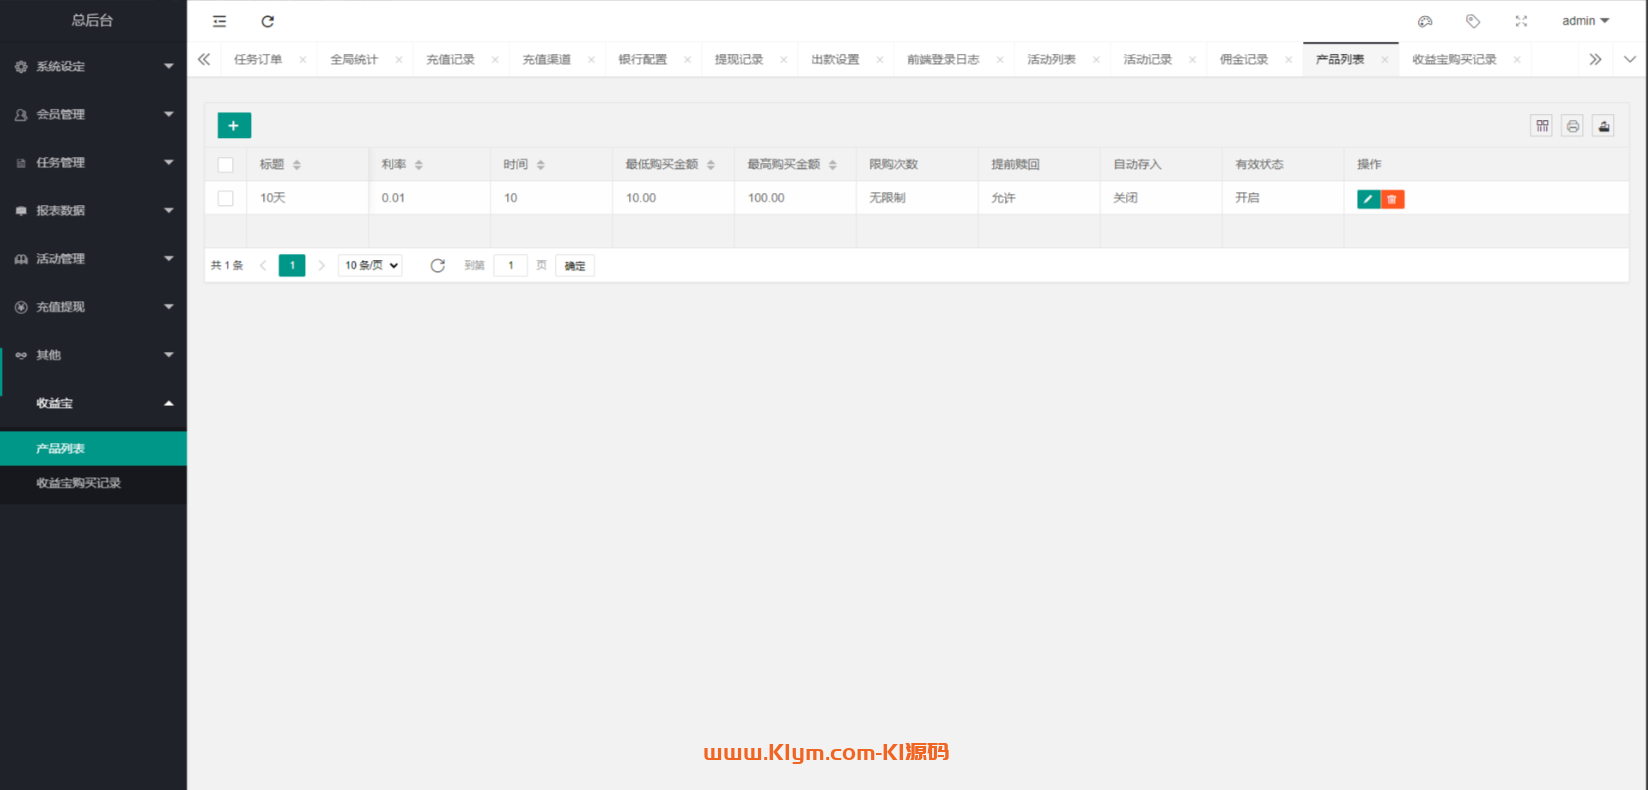Expand the 报表数据 sidebar menu
Image resolution: width=1648 pixels, height=790 pixels.
pyautogui.click(x=93, y=210)
